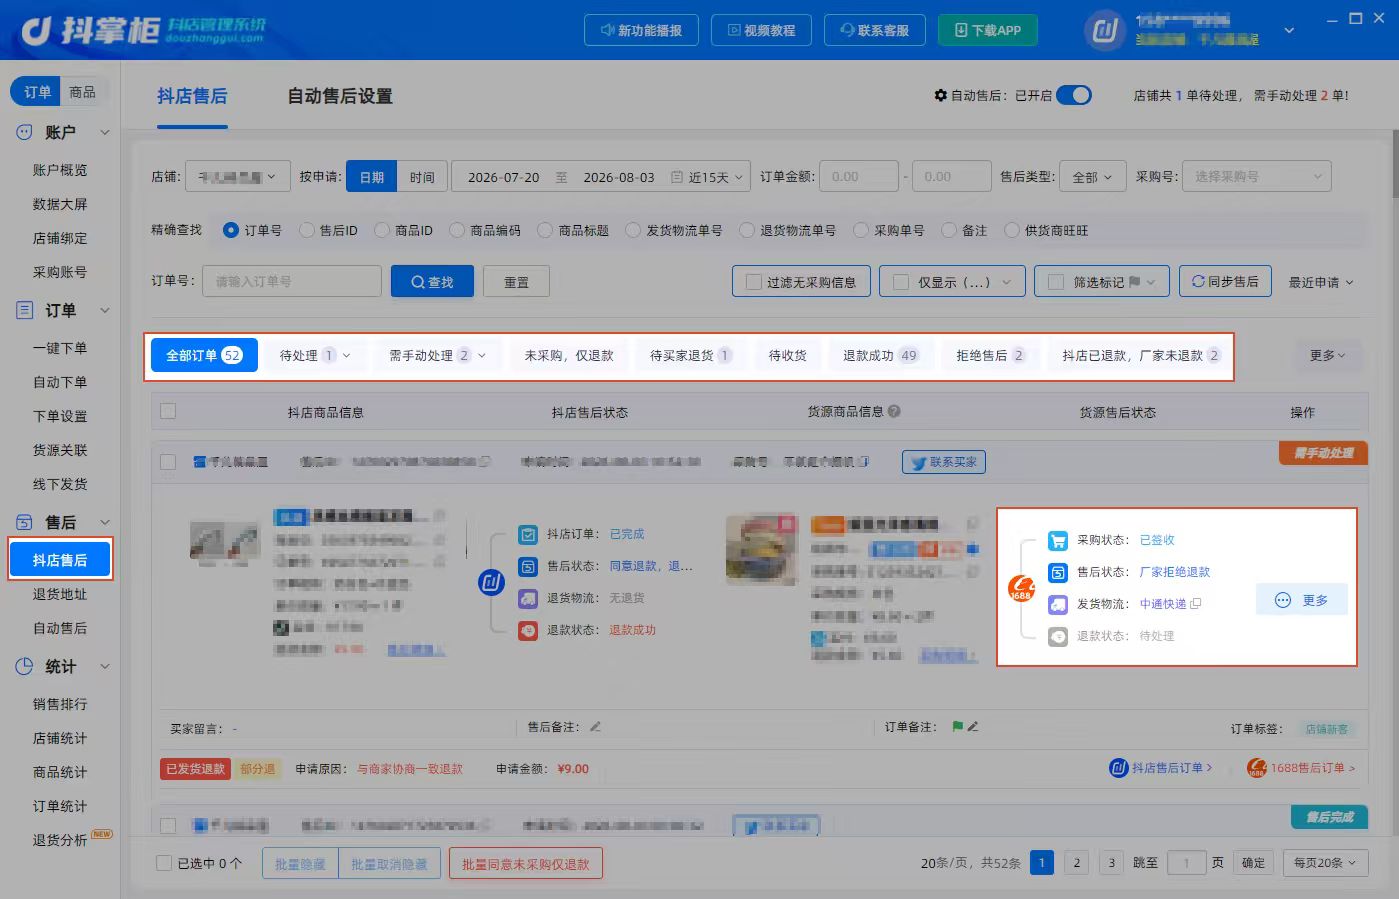Click the gear icon beside 自动售后
Viewport: 1399px width, 899px height.
[940, 95]
